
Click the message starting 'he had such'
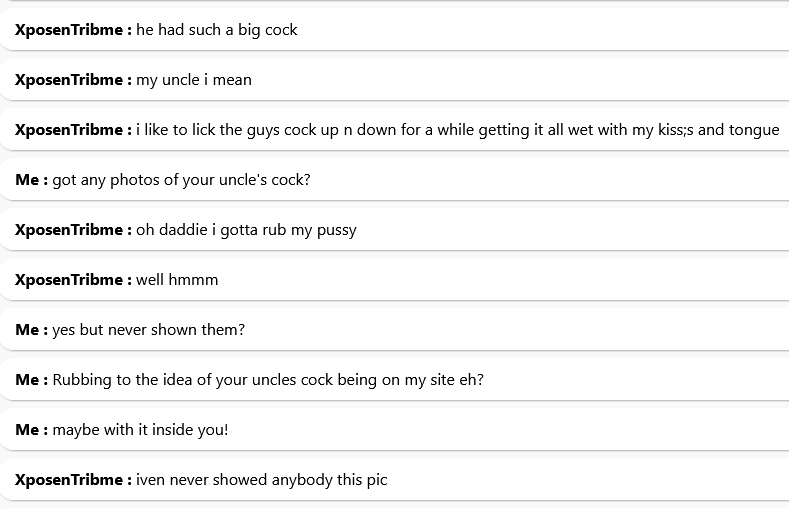(x=216, y=30)
